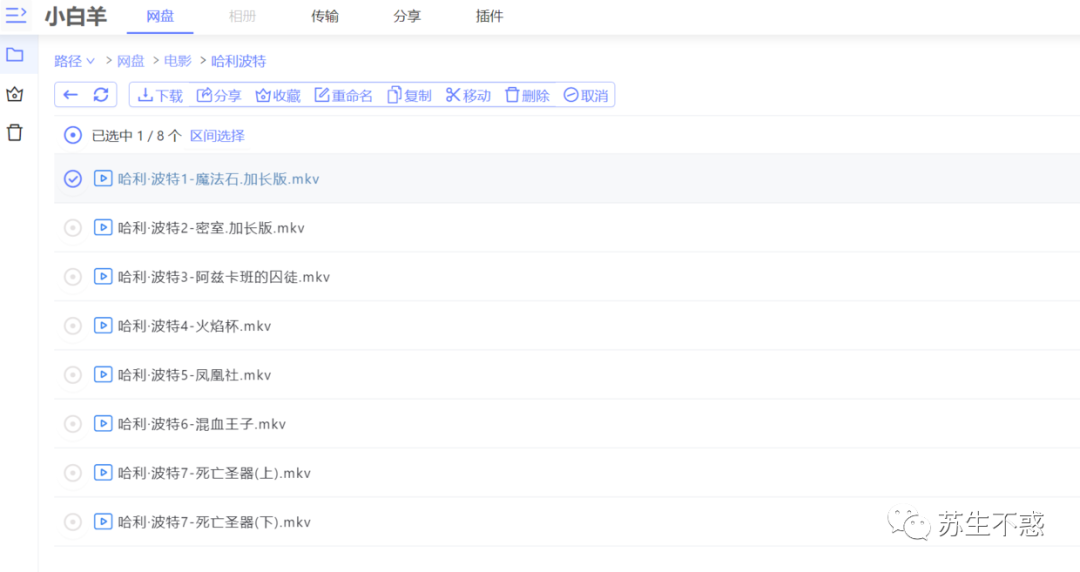Click the 小白羊 app title

[x=76, y=17]
